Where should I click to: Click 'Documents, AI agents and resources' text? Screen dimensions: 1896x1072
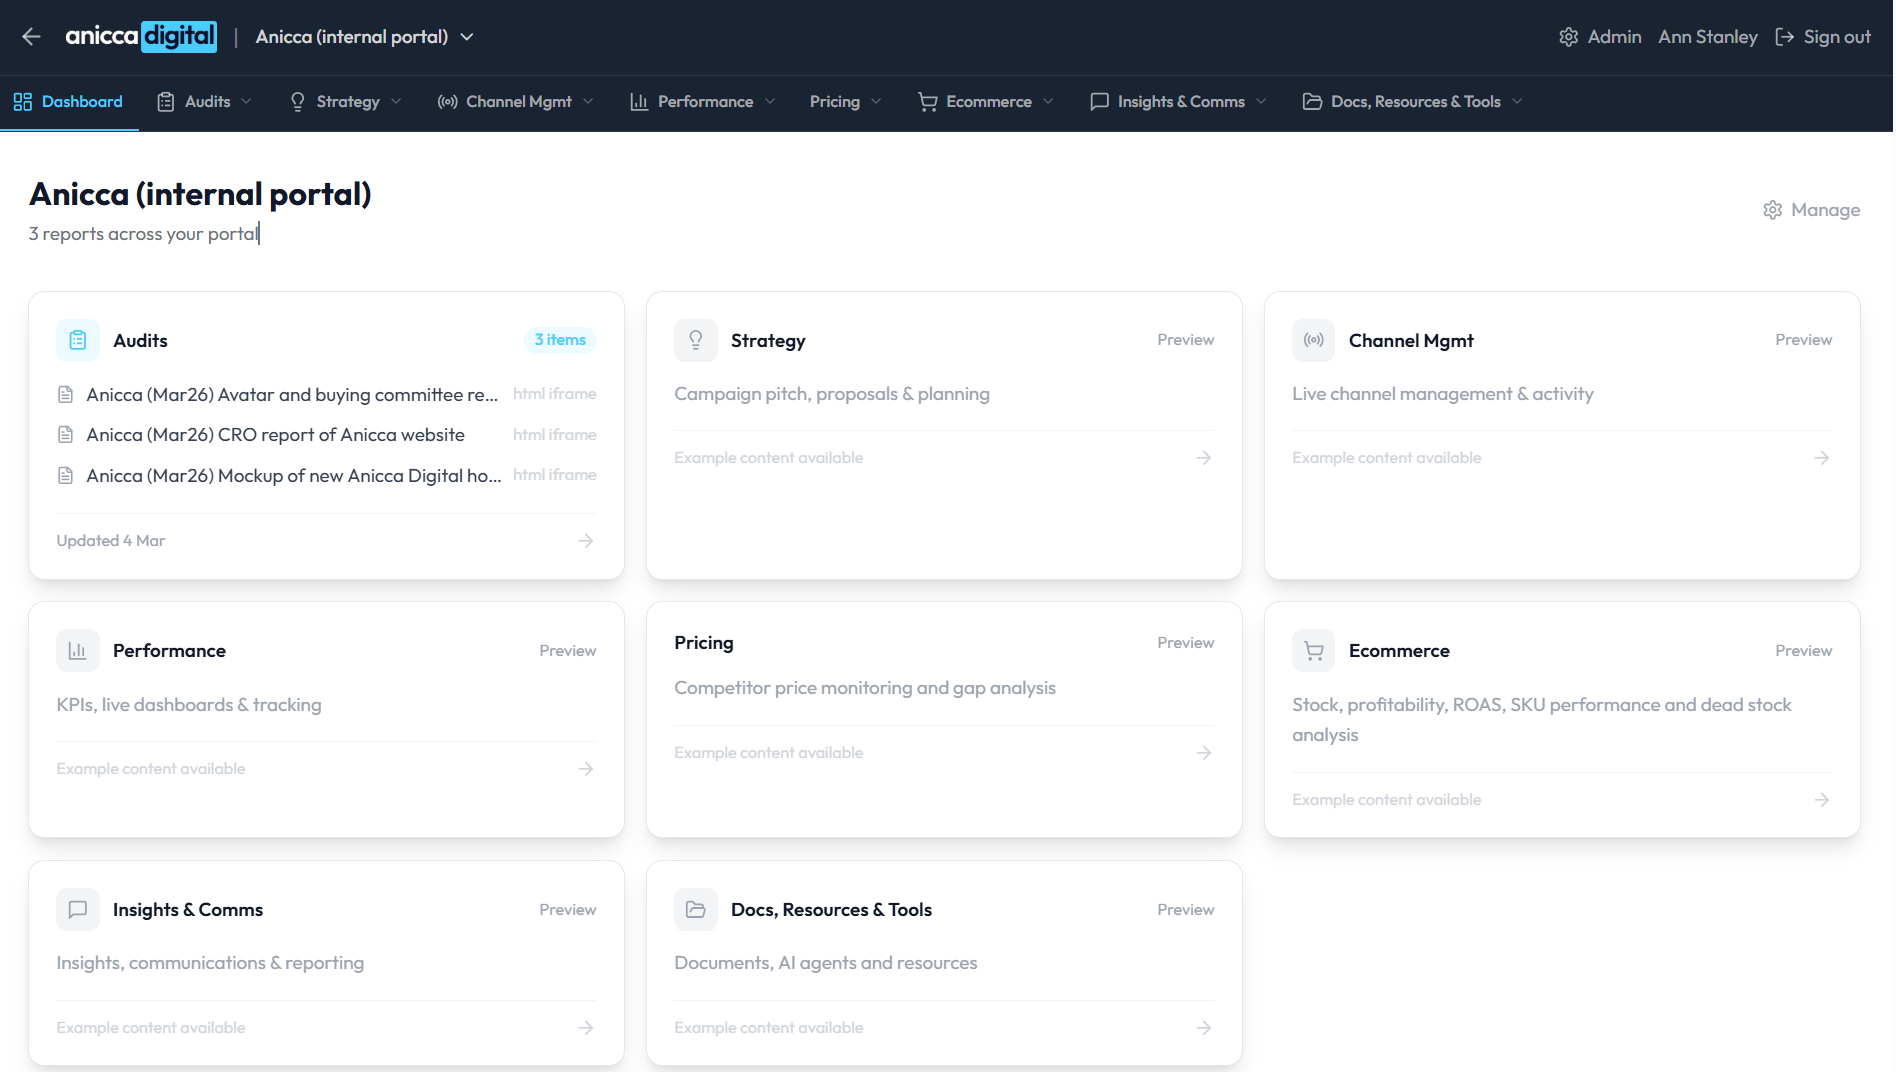(826, 963)
